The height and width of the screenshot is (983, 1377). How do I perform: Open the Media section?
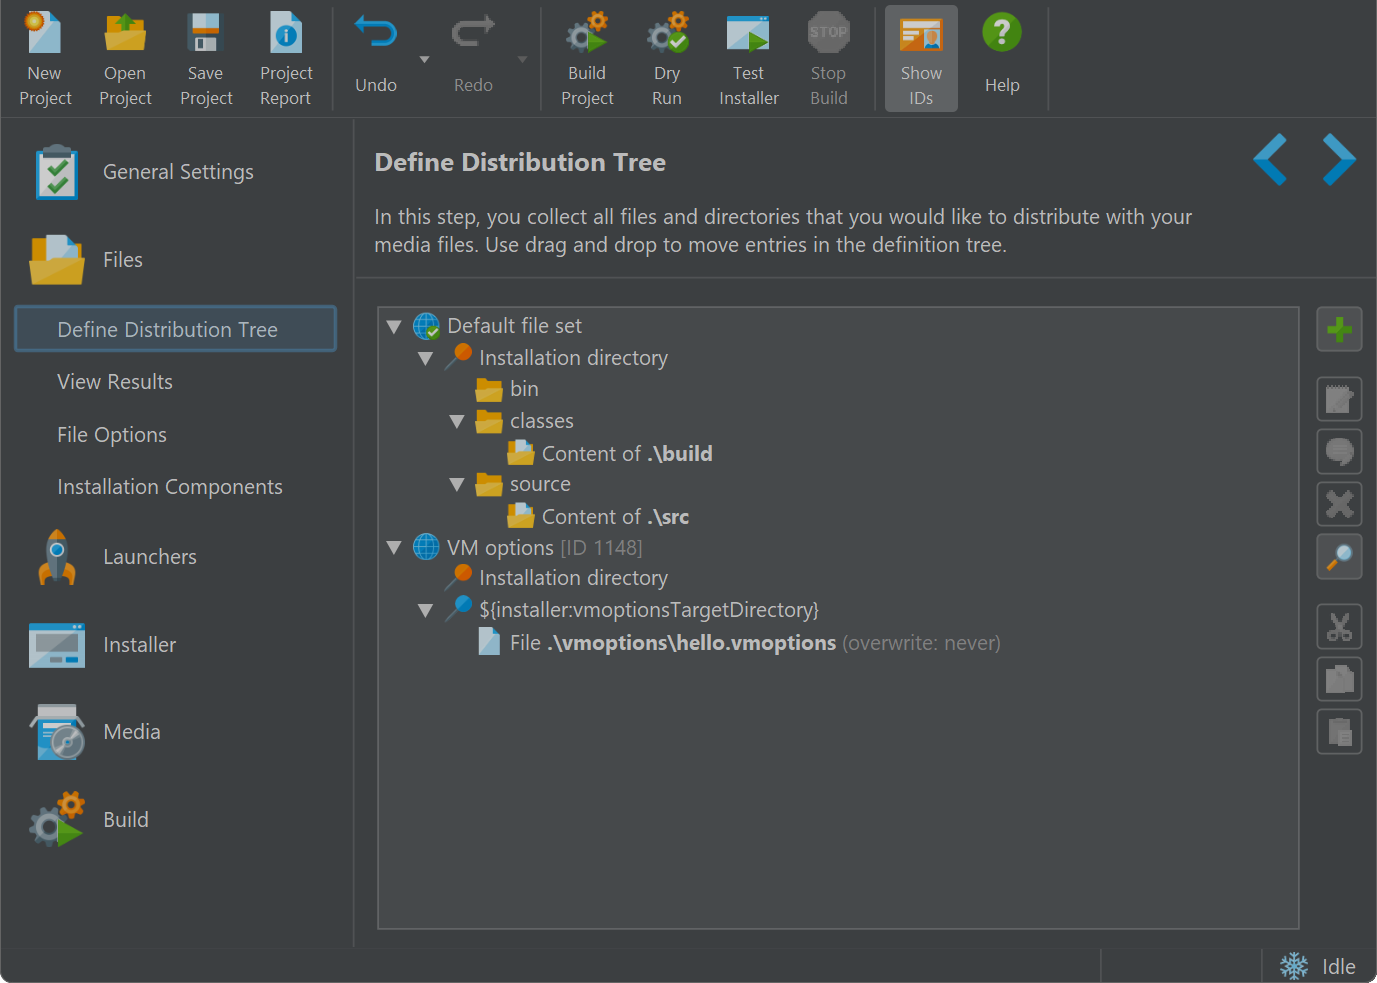click(x=96, y=732)
